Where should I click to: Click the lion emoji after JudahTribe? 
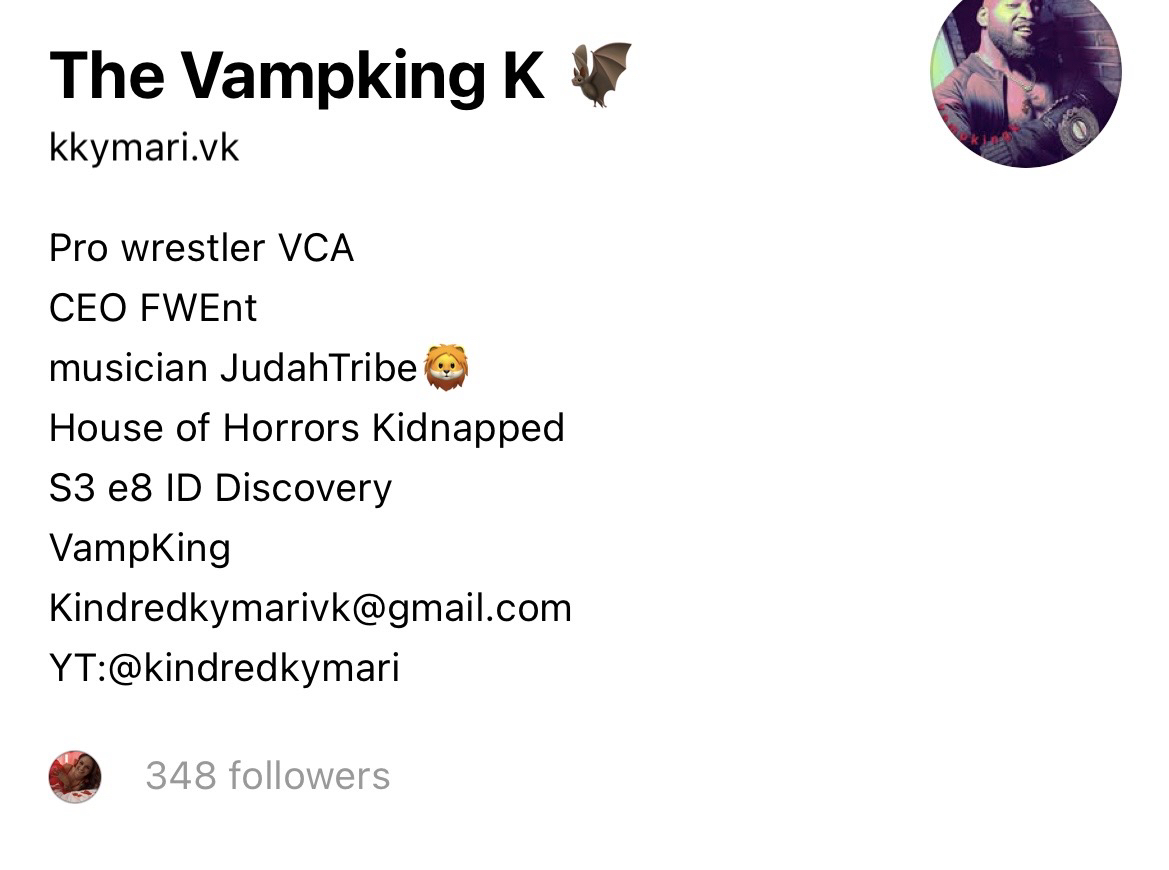447,368
